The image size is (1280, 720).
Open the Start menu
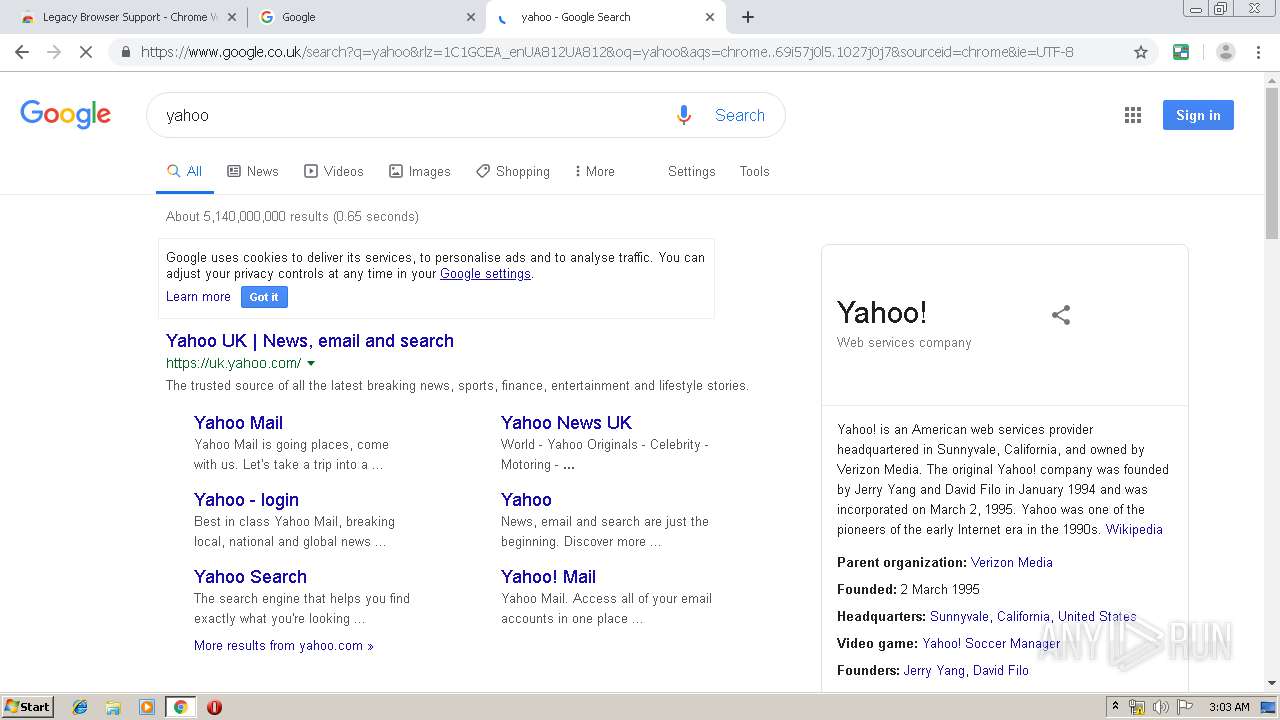tap(28, 707)
